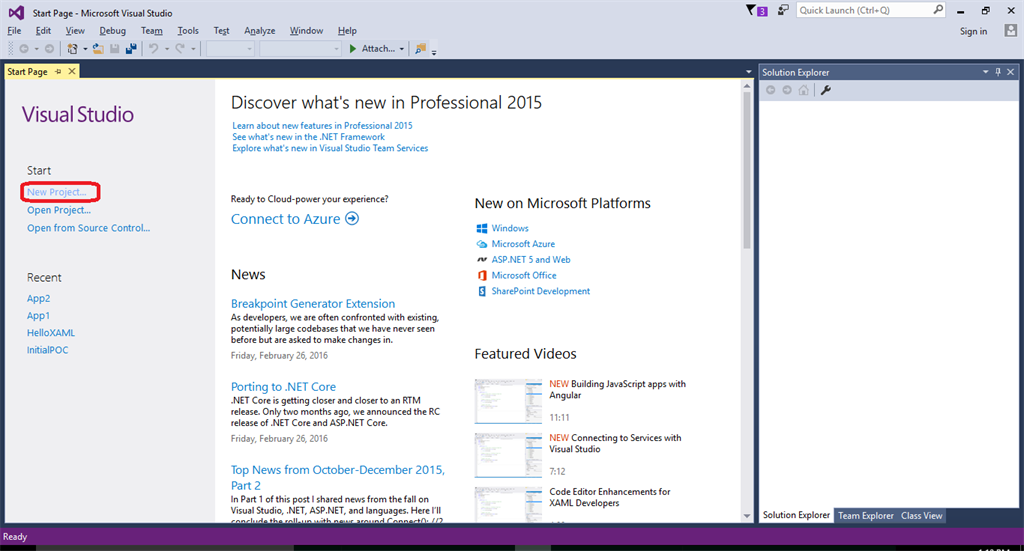1024x551 pixels.
Task: Expand the Undo history dropdown
Action: tap(167, 49)
